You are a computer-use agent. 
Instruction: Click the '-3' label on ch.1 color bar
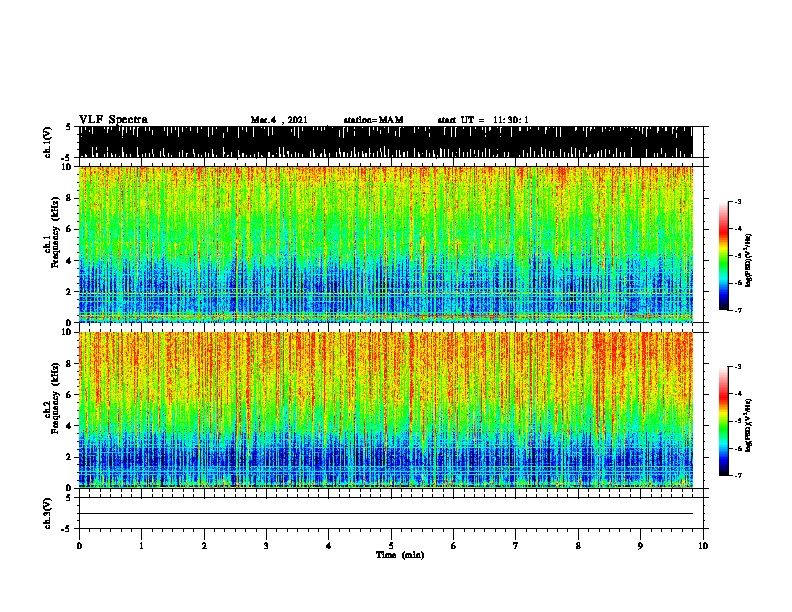tap(738, 201)
